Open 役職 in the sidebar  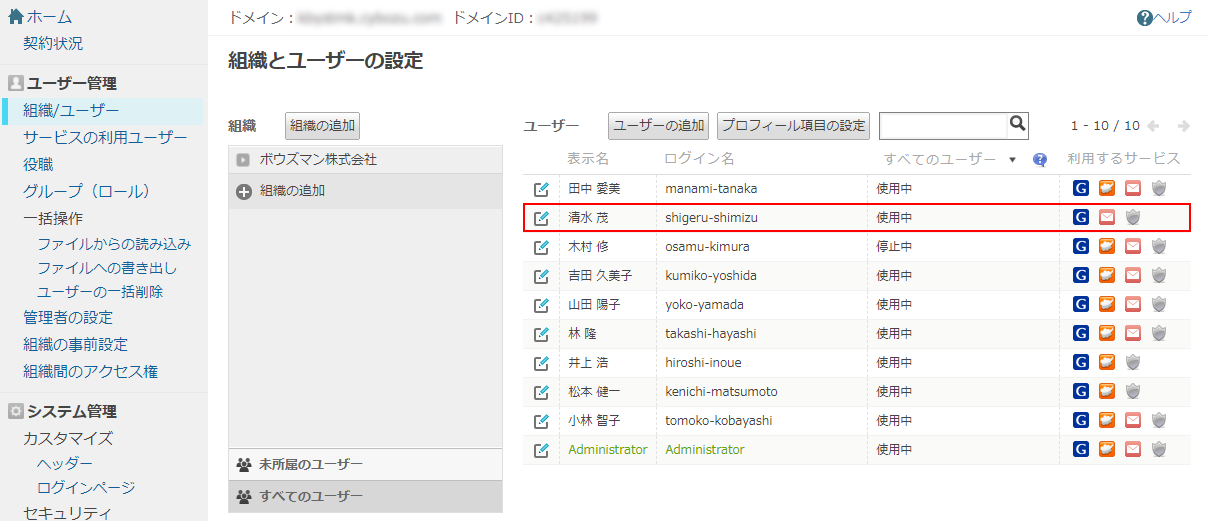coord(38,164)
